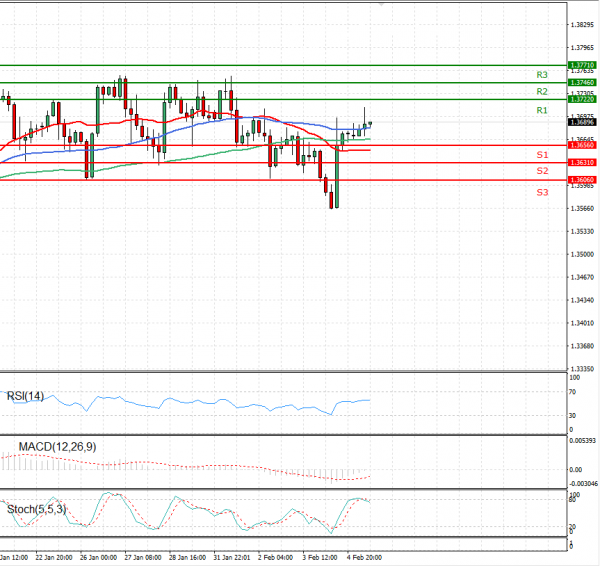The image size is (600, 566).
Task: Click the MACD(12,26,9) indicator label
Action: click(57, 447)
